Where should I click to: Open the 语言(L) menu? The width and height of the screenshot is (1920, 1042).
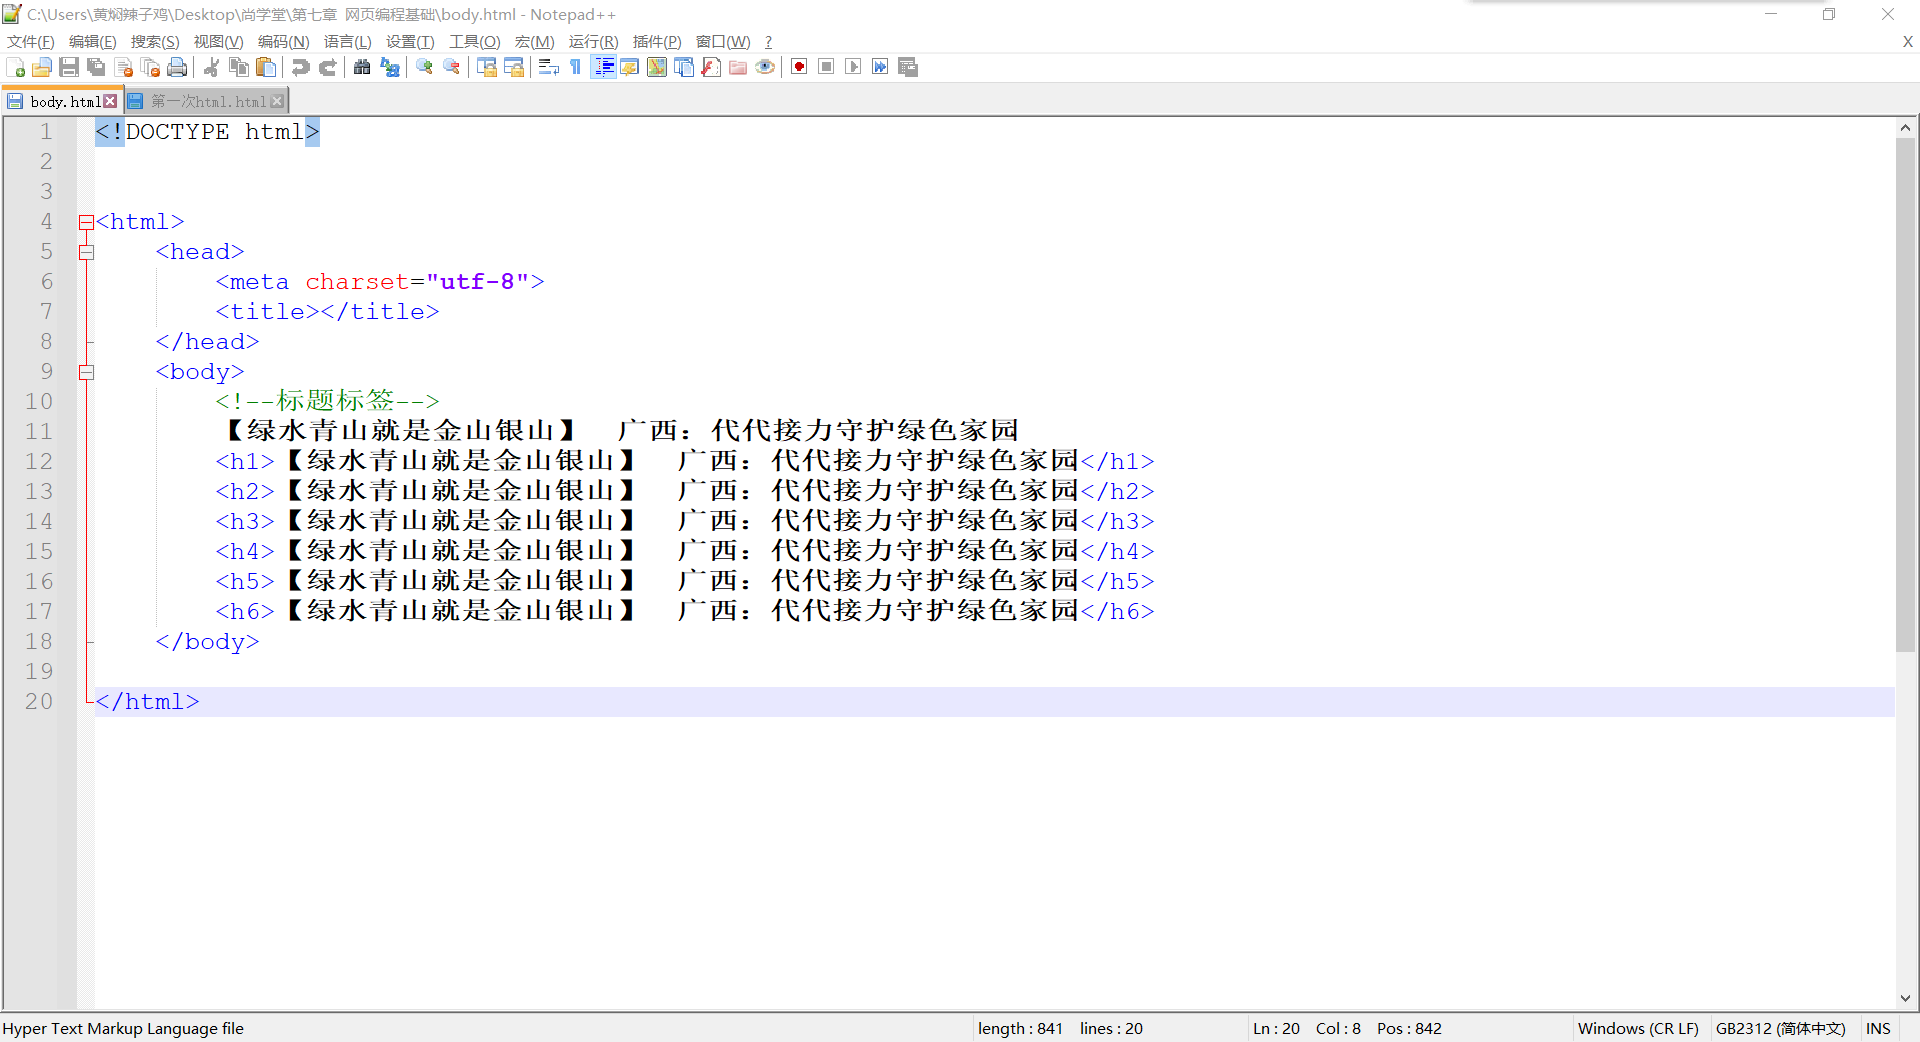pos(347,41)
